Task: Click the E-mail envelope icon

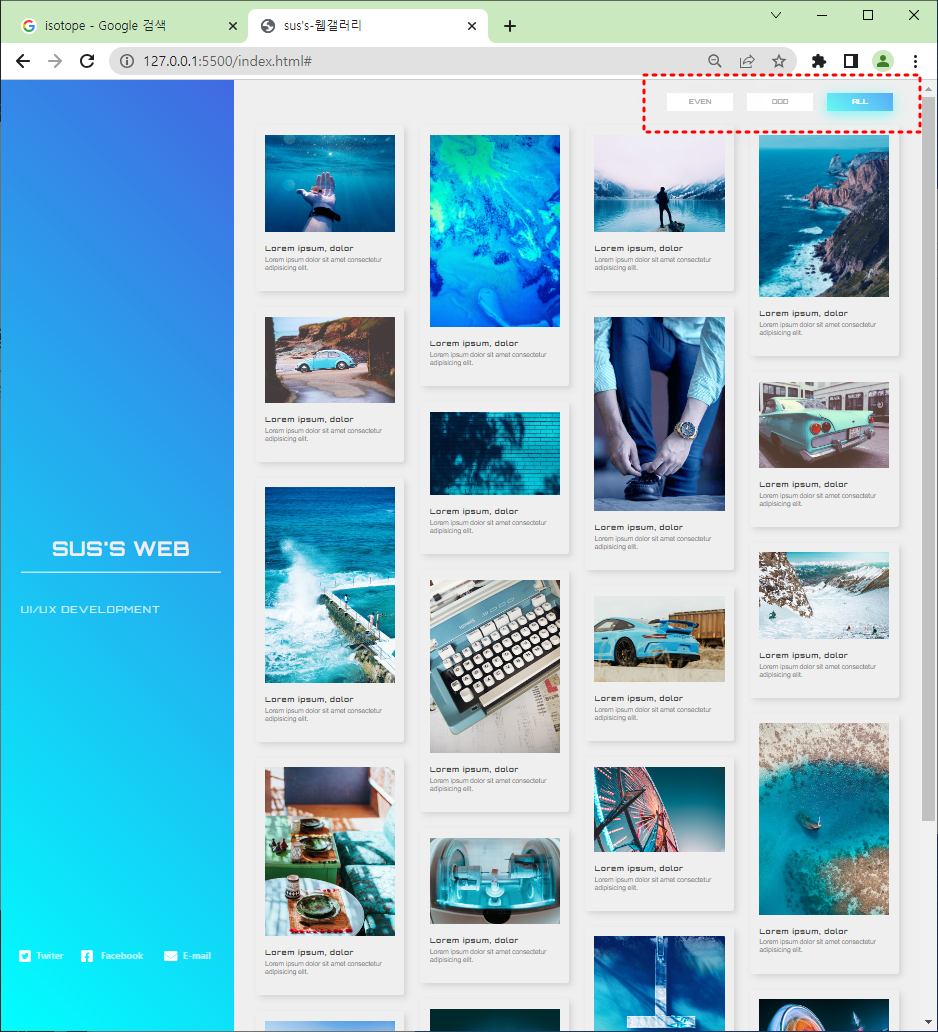Action: [170, 956]
